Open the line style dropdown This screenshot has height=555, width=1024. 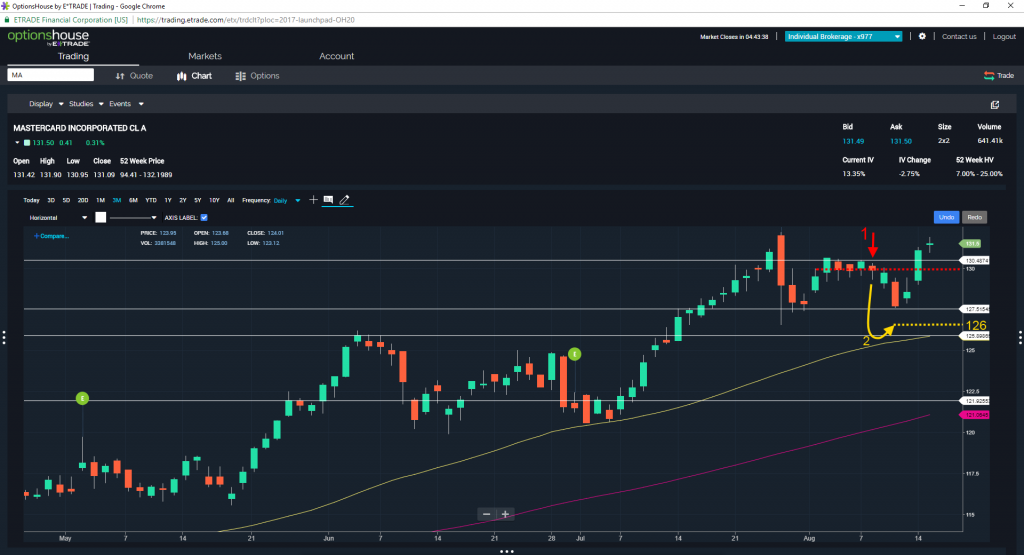pyautogui.click(x=133, y=217)
